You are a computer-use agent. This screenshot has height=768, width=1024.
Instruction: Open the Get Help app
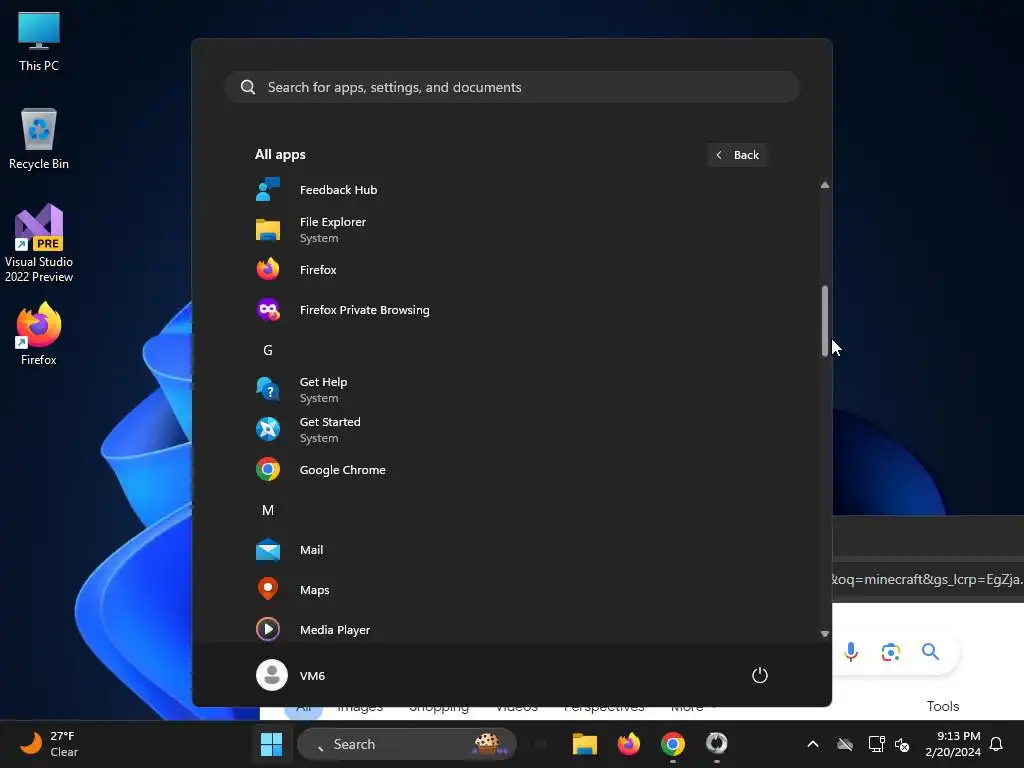[x=511, y=390]
